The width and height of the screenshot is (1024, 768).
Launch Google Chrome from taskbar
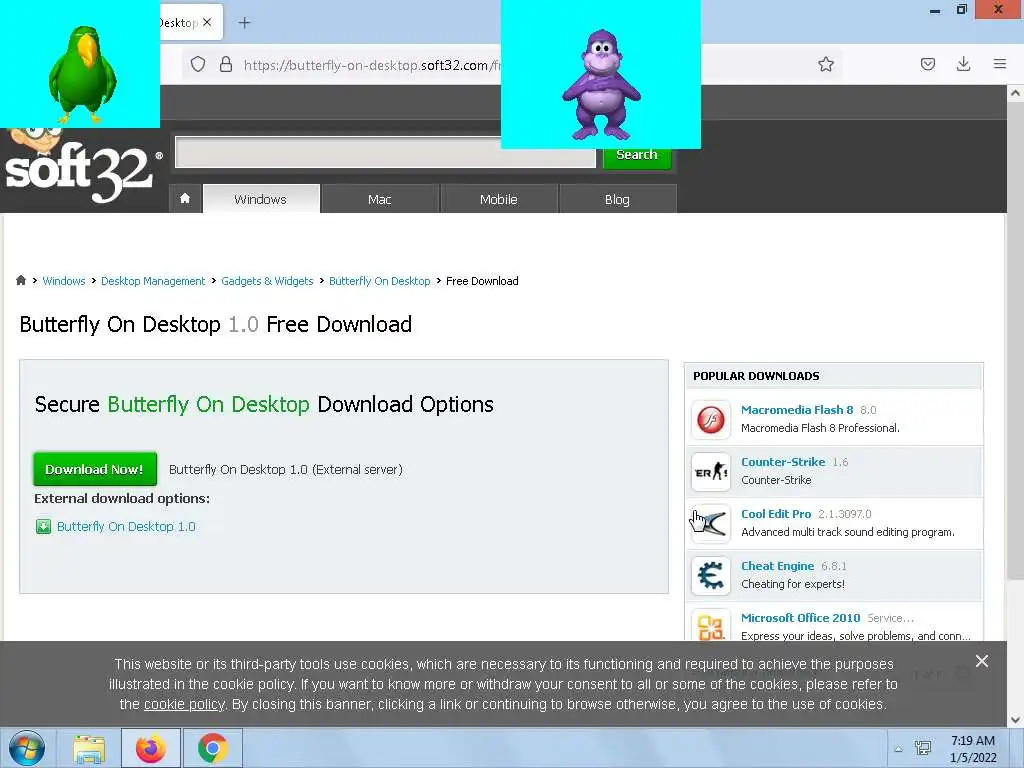pos(212,748)
